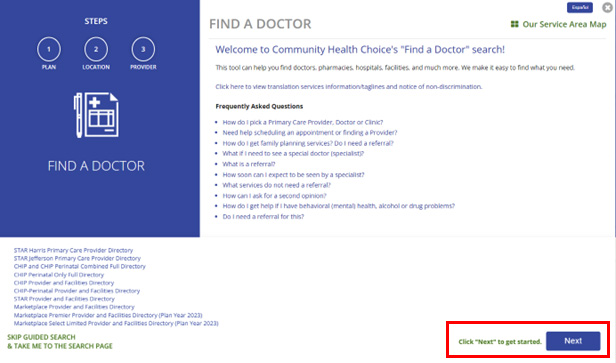
Task: Open Marketplace Provider and Facilities Directory
Action: point(74,307)
